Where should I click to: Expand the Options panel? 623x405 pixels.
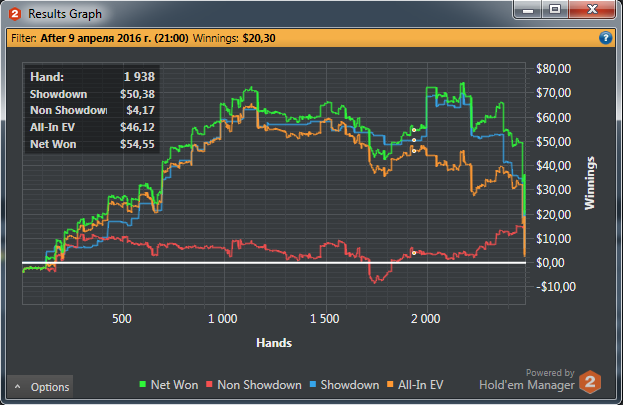(x=40, y=387)
